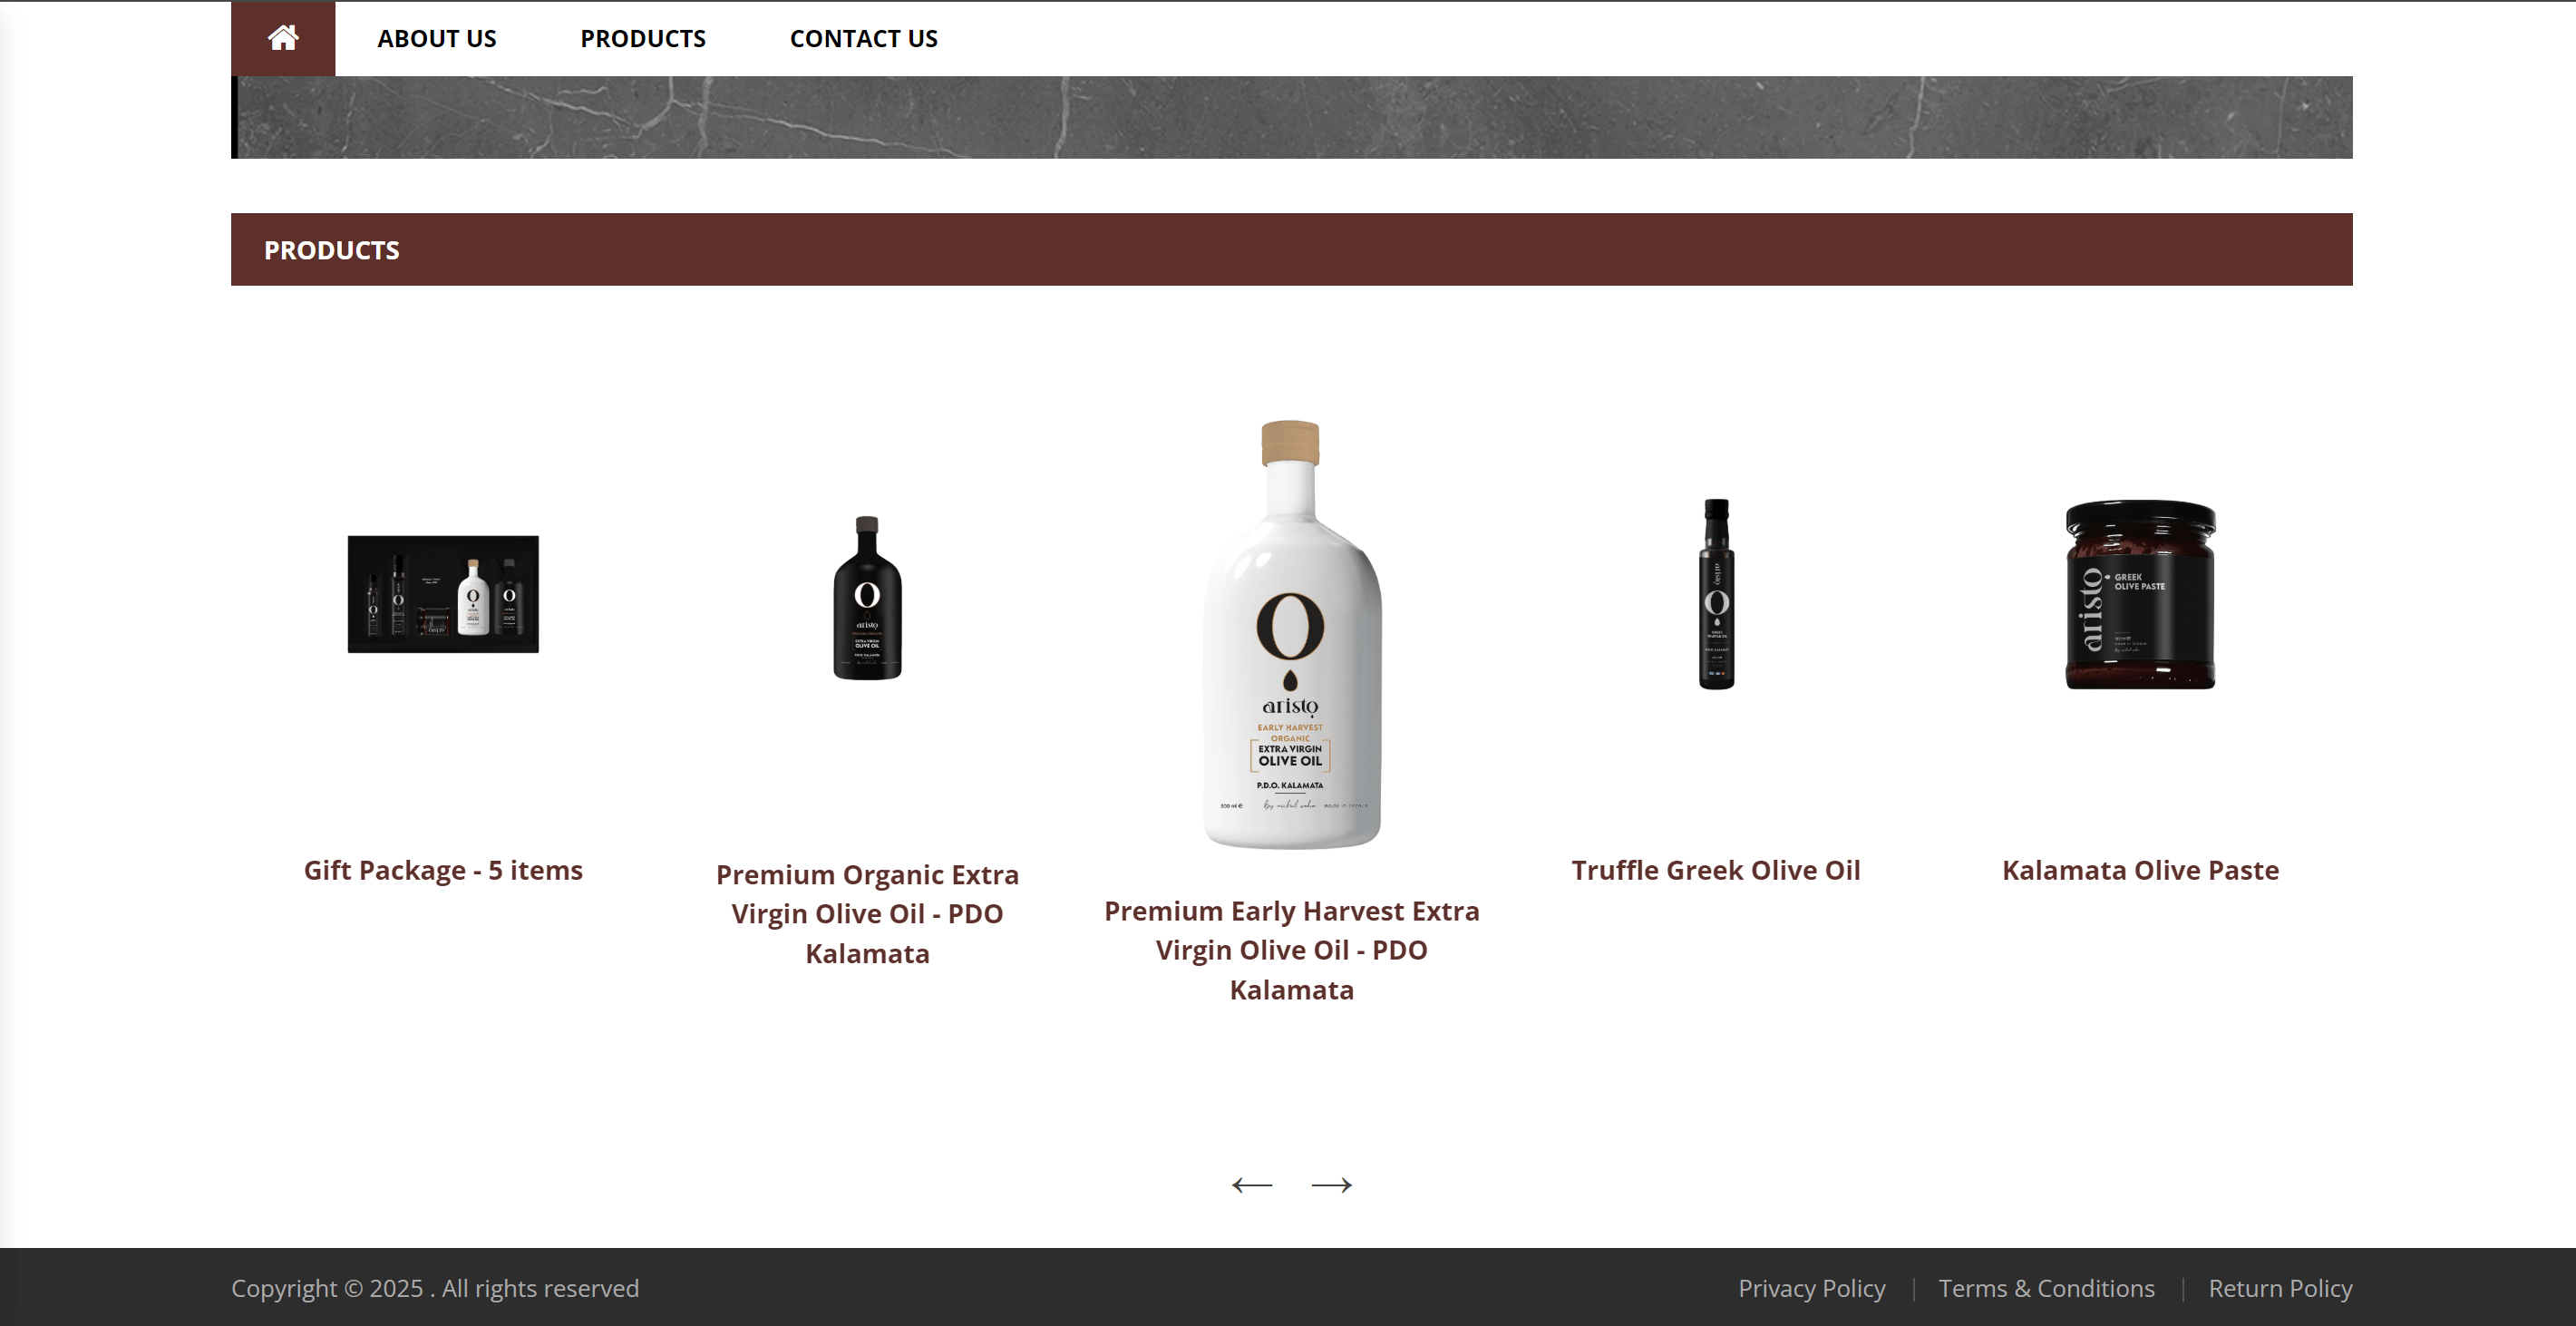Viewport: 2576px width, 1326px height.
Task: View the black Organic Olive Oil bottle
Action: click(867, 598)
